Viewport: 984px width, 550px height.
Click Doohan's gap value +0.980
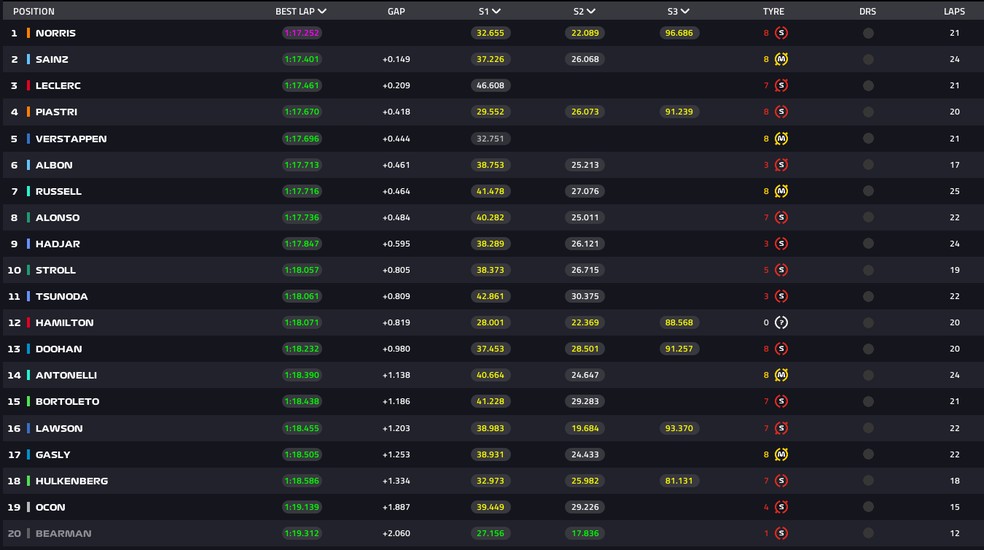(396, 348)
